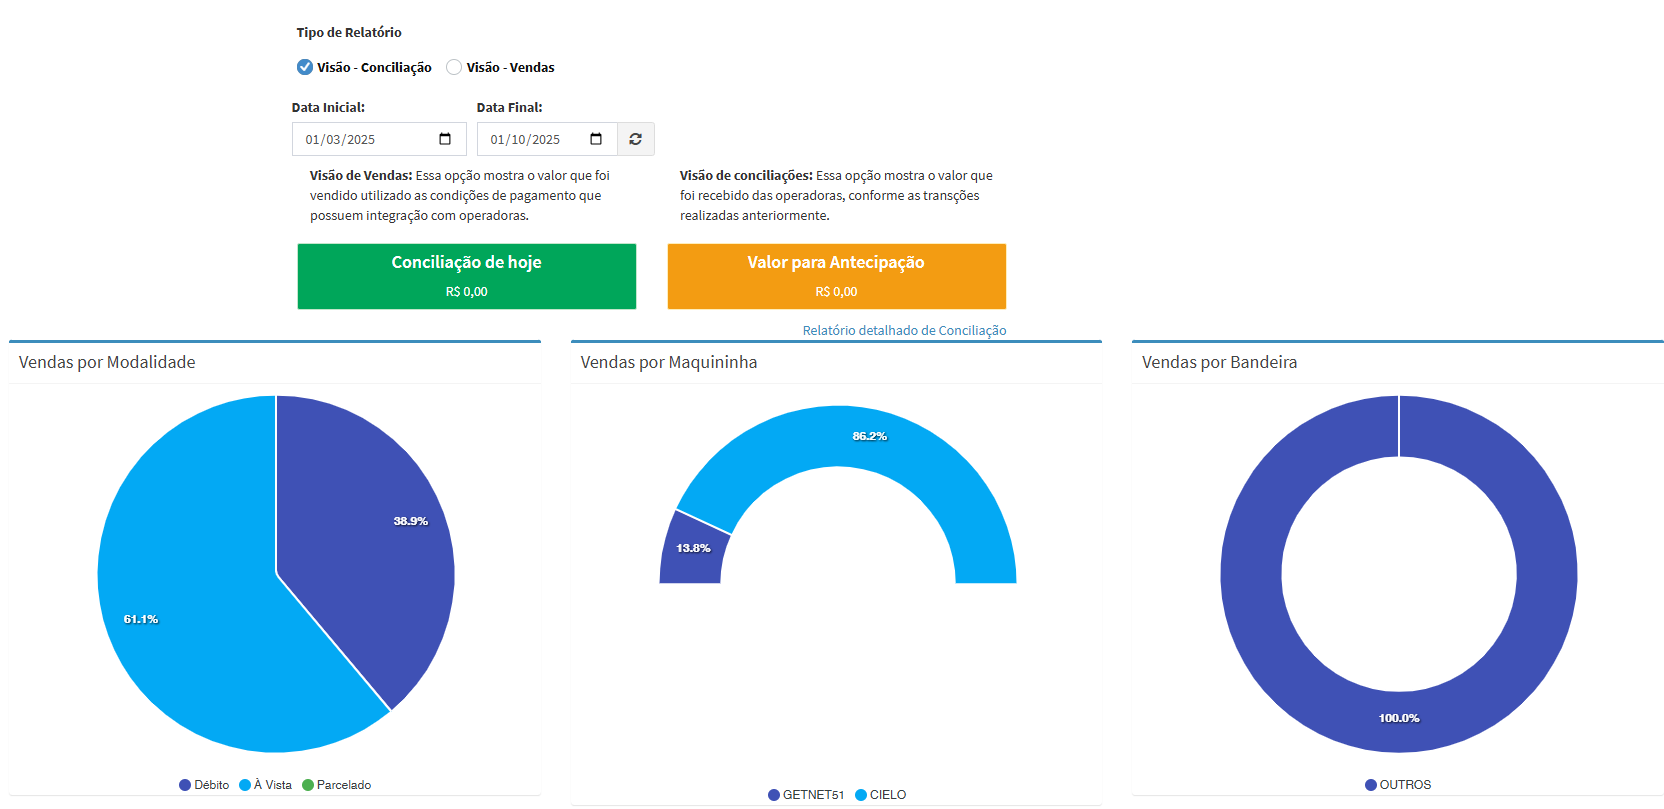This screenshot has height=809, width=1664.
Task: Toggle Parcelado legend item
Action: click(x=336, y=785)
